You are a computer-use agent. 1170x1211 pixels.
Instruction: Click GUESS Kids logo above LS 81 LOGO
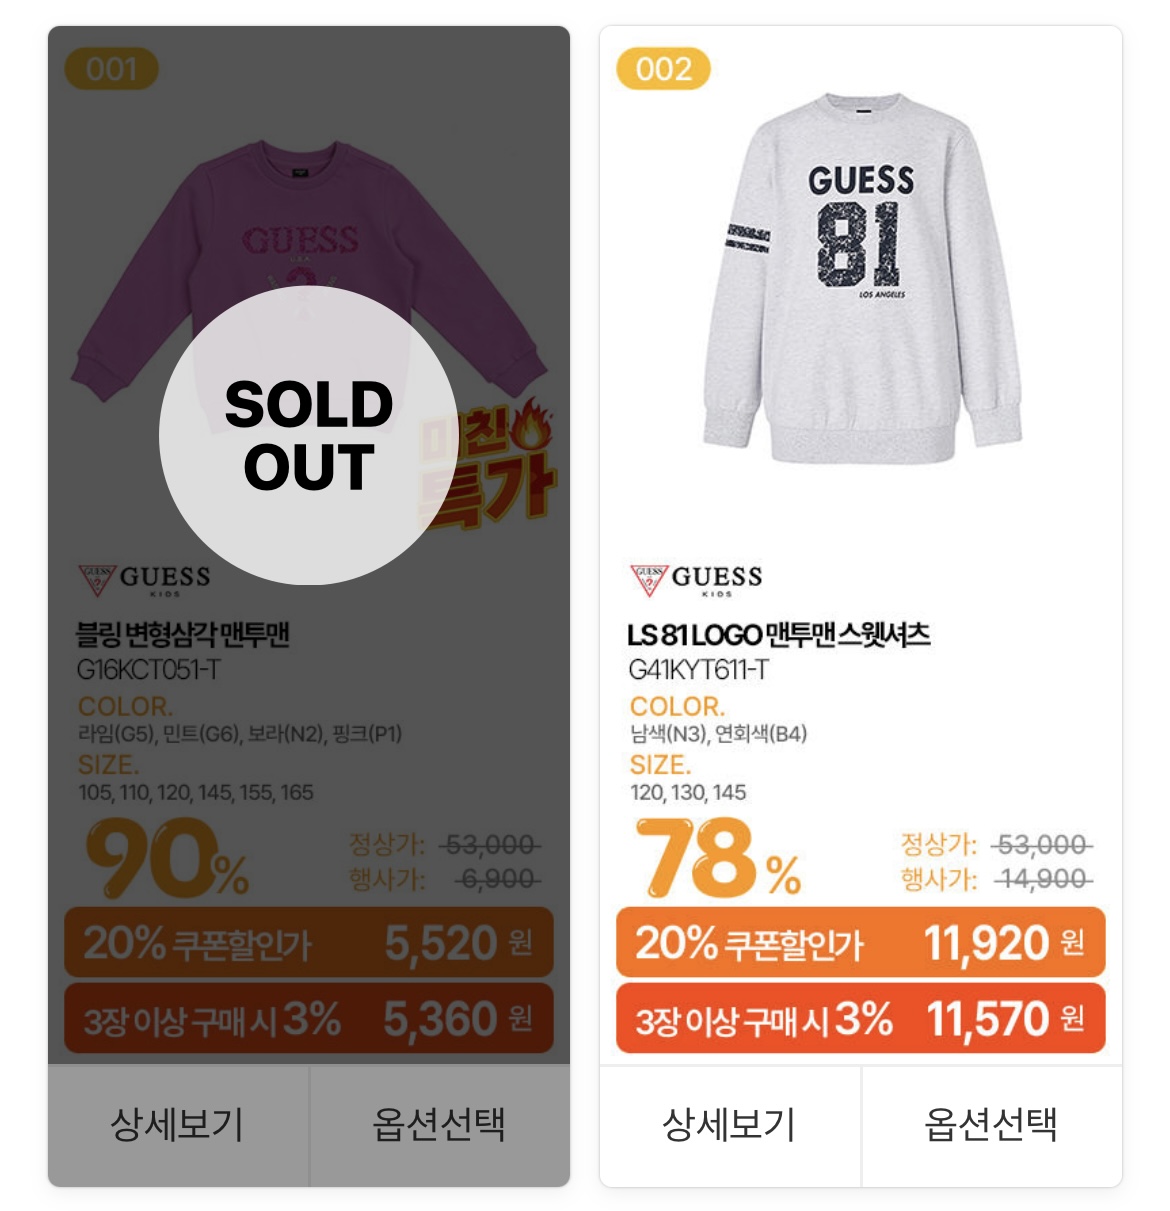click(x=696, y=579)
